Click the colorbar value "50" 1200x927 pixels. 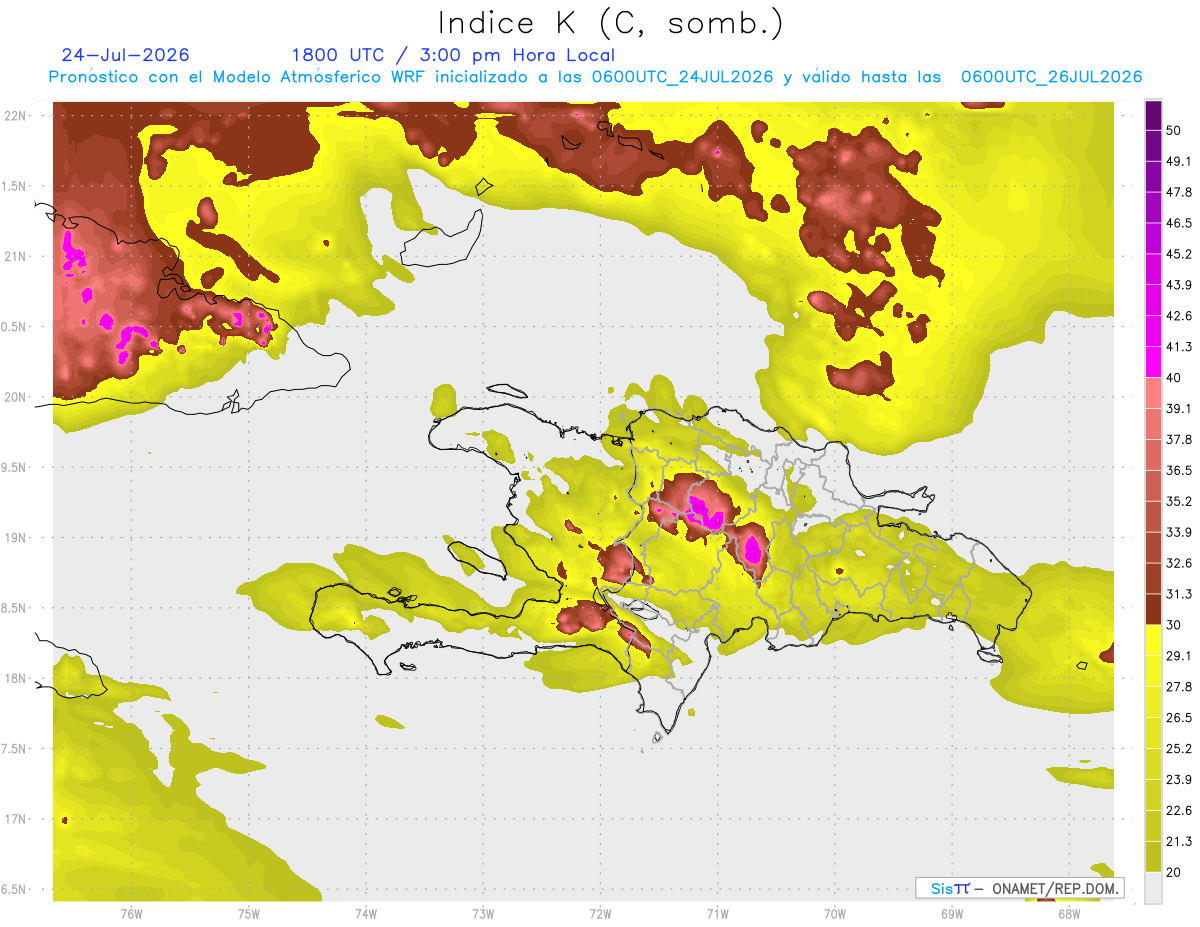pos(1175,130)
